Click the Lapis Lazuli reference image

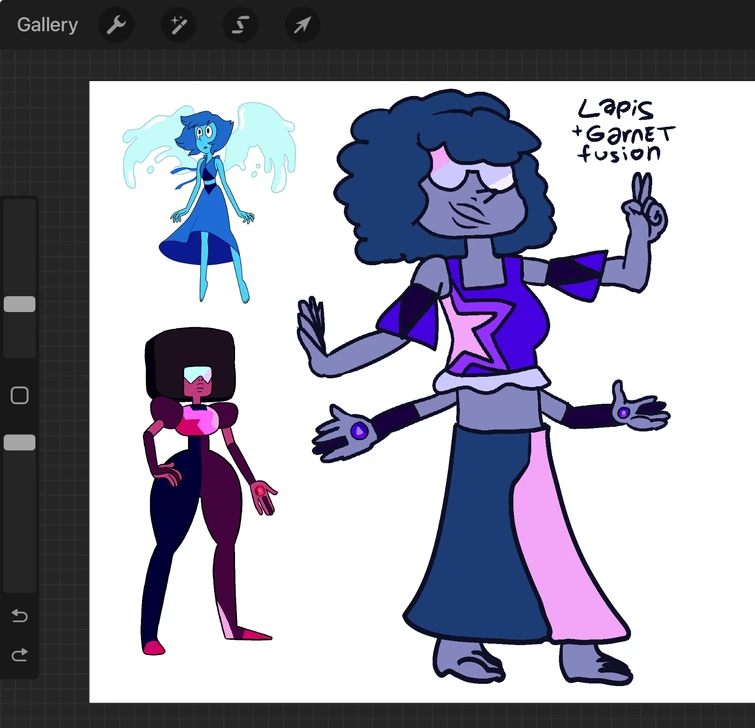(209, 201)
